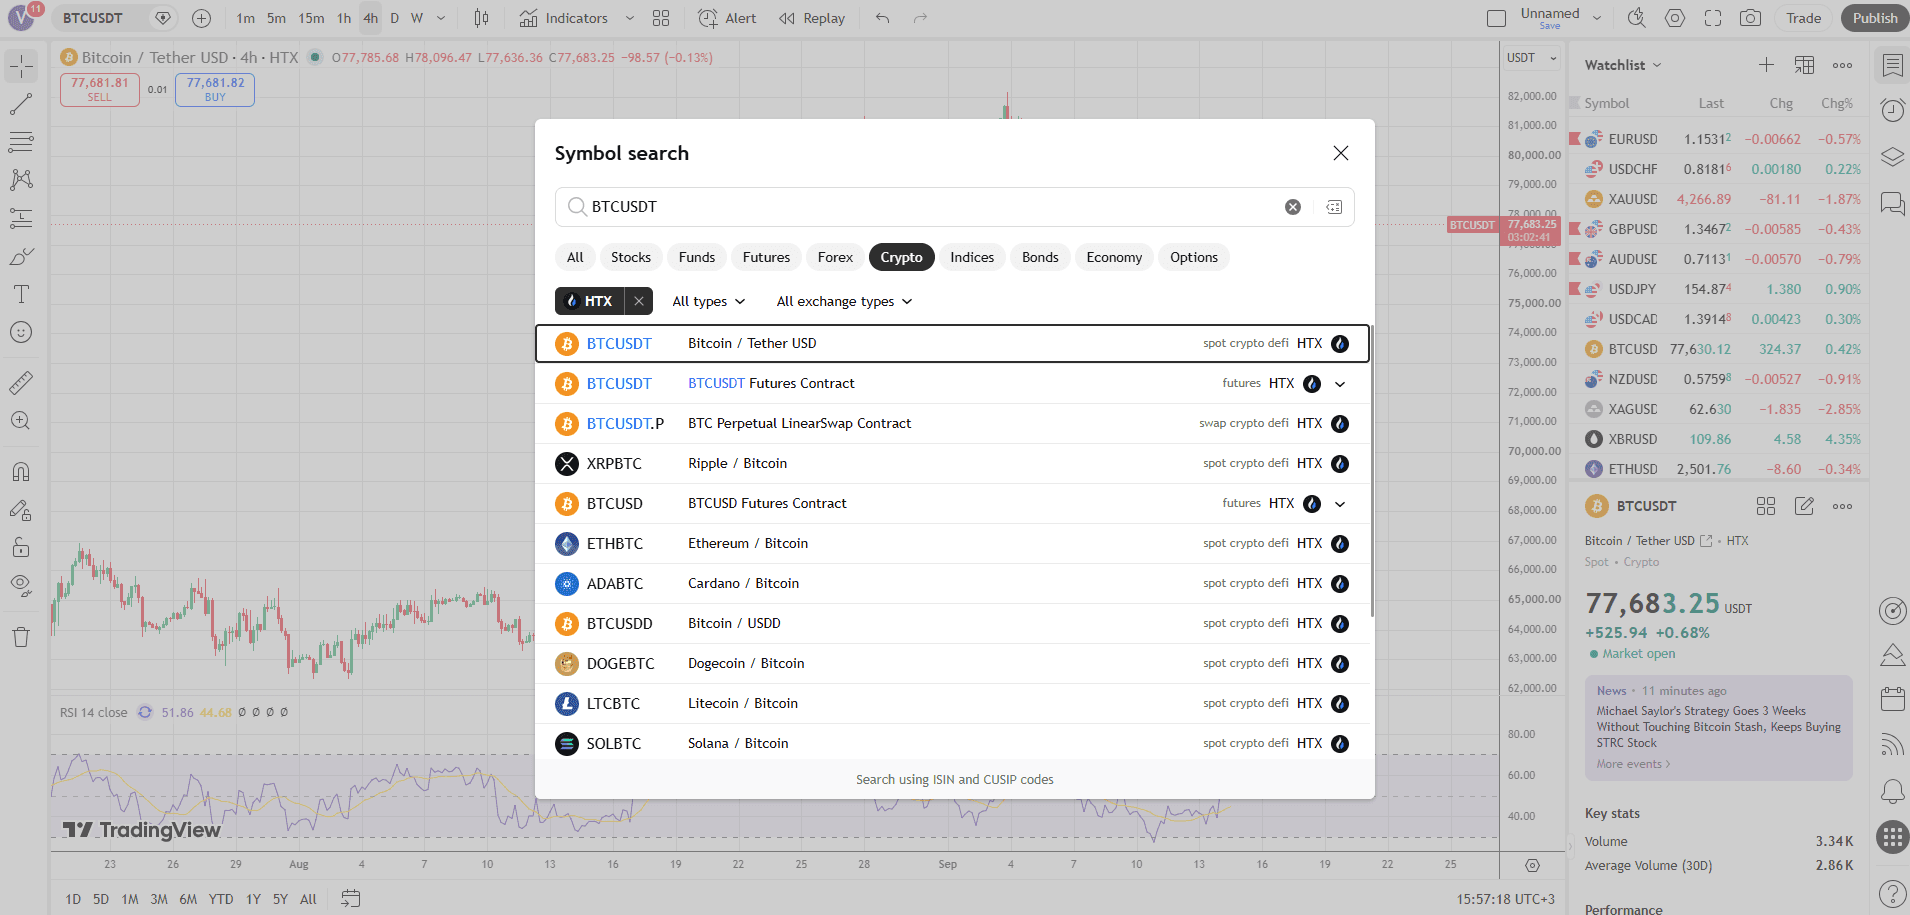Take a chart snapshot with camera icon
This screenshot has width=1910, height=915.
click(x=1751, y=18)
